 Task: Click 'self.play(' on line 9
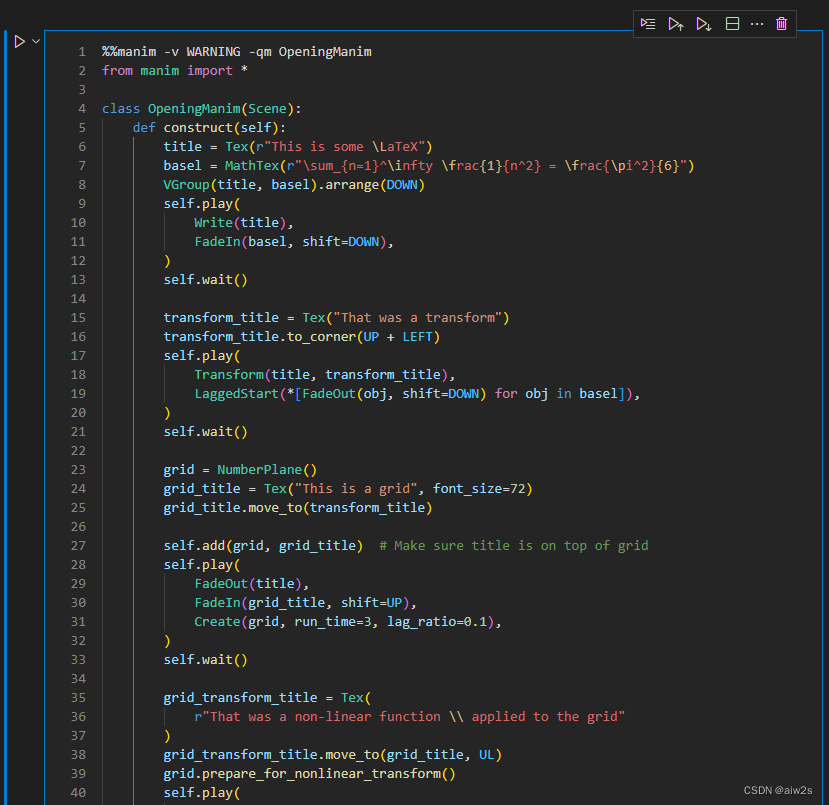(x=201, y=204)
